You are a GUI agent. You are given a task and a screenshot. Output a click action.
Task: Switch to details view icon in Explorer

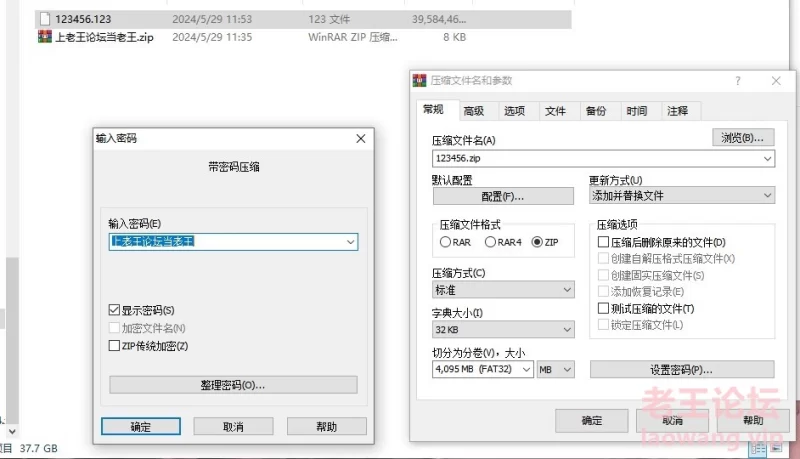758,448
